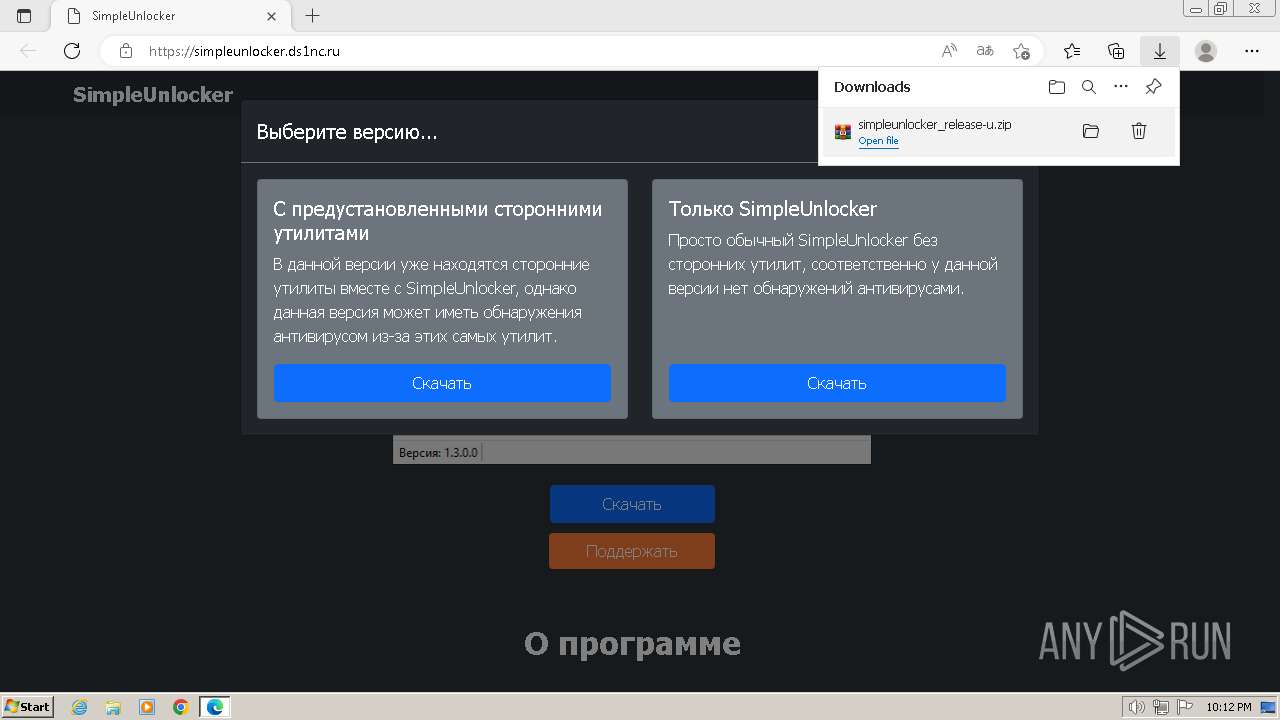Open the translate page option
Screen dimensions: 1280x720
[x=985, y=51]
